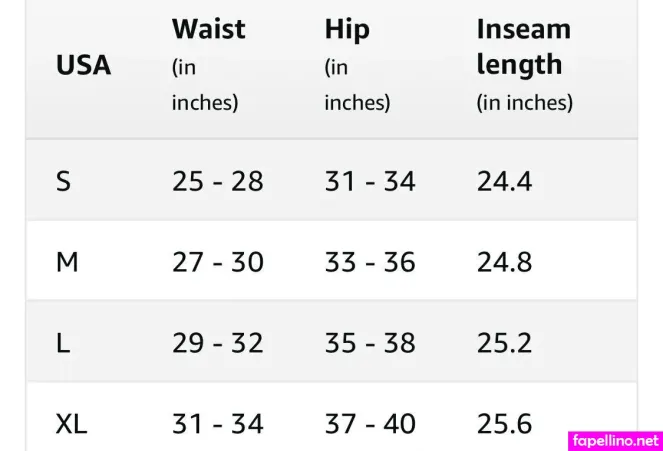This screenshot has height=451, width=663.
Task: Click waist value 29 - 32
Action: coord(217,343)
